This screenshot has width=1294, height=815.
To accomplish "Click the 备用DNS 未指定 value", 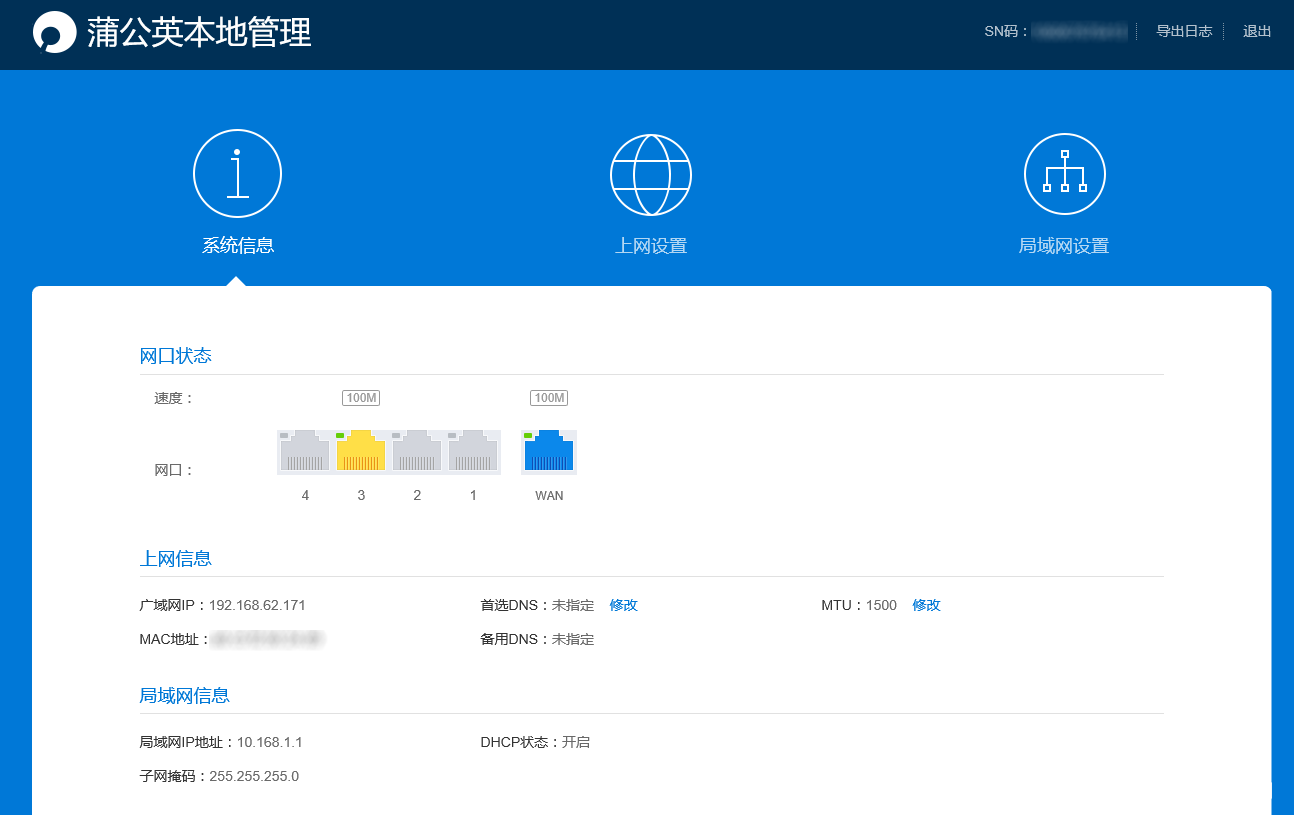I will coord(573,639).
